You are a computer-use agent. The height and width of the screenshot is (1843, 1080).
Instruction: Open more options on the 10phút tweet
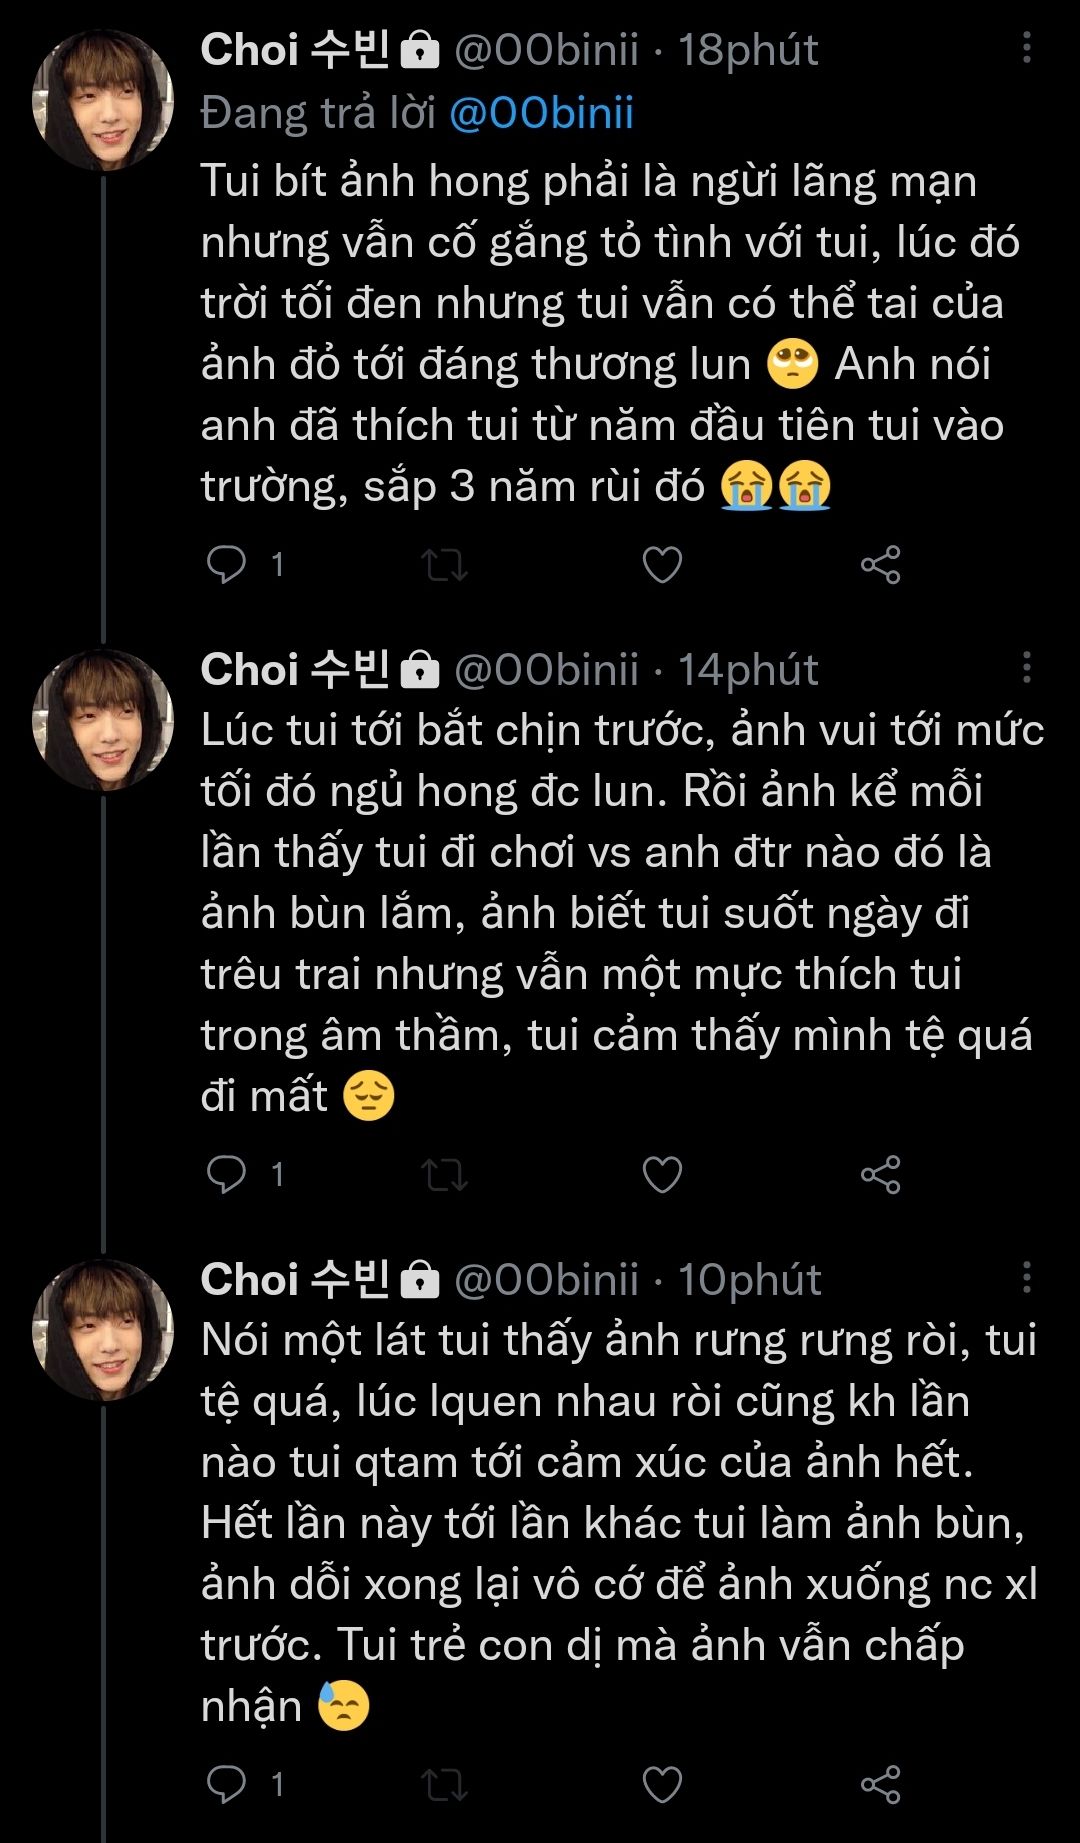(1026, 1278)
